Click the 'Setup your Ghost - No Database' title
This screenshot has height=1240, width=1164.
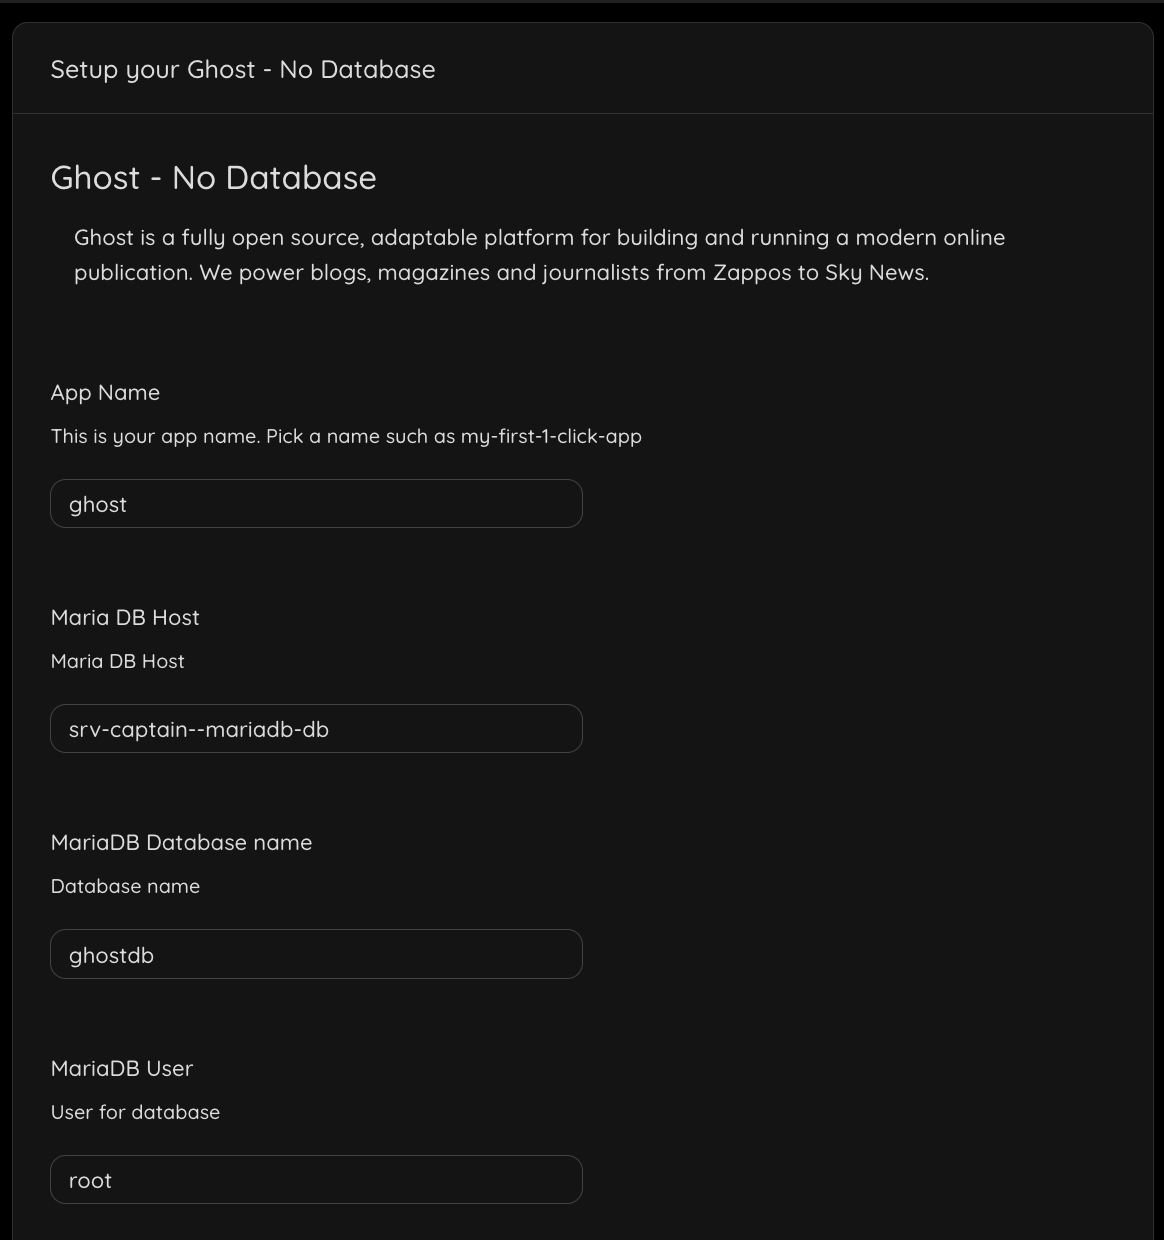[x=243, y=70]
